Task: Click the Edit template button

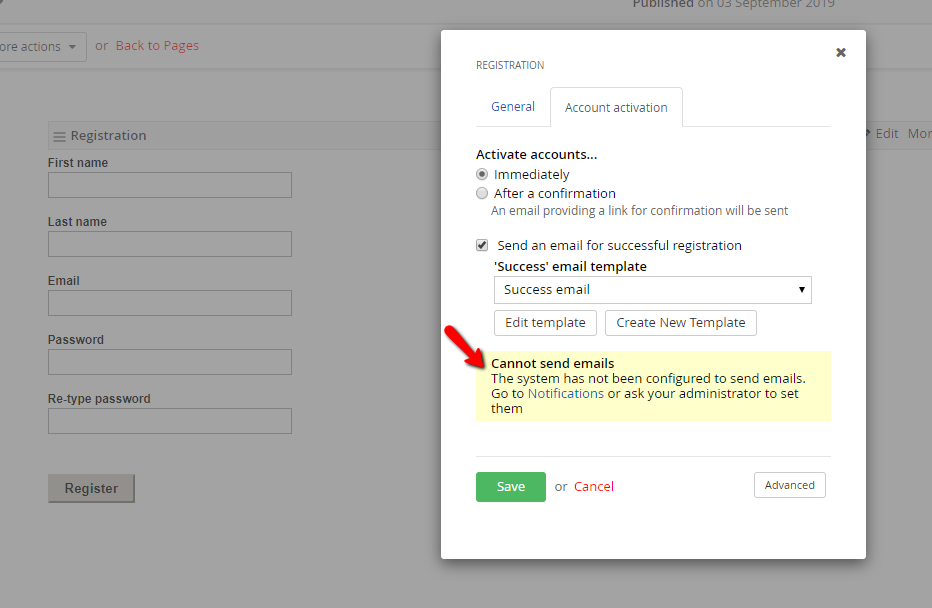Action: pyautogui.click(x=545, y=323)
